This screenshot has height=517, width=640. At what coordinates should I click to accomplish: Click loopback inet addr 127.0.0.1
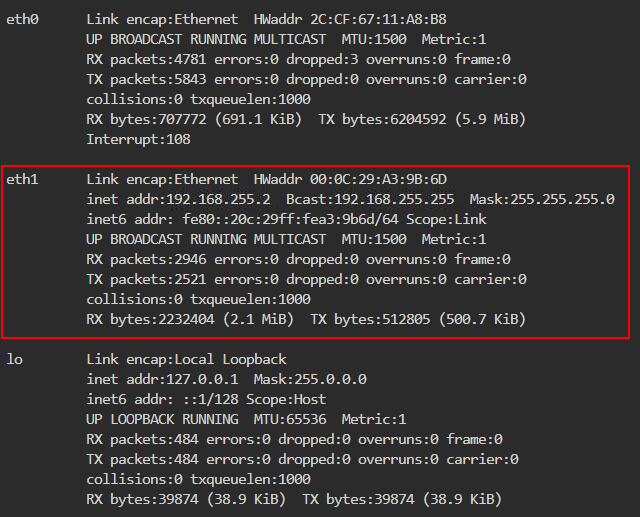pyautogui.click(x=162, y=379)
